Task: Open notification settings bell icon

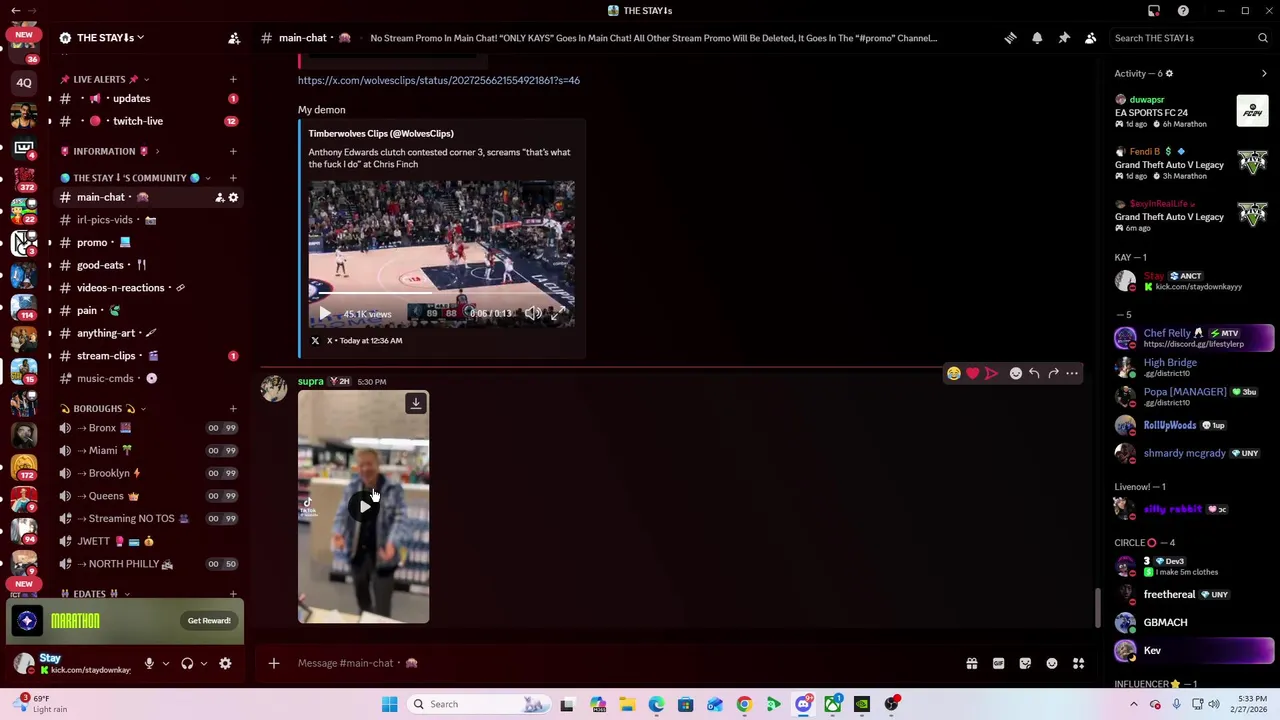Action: click(1037, 38)
